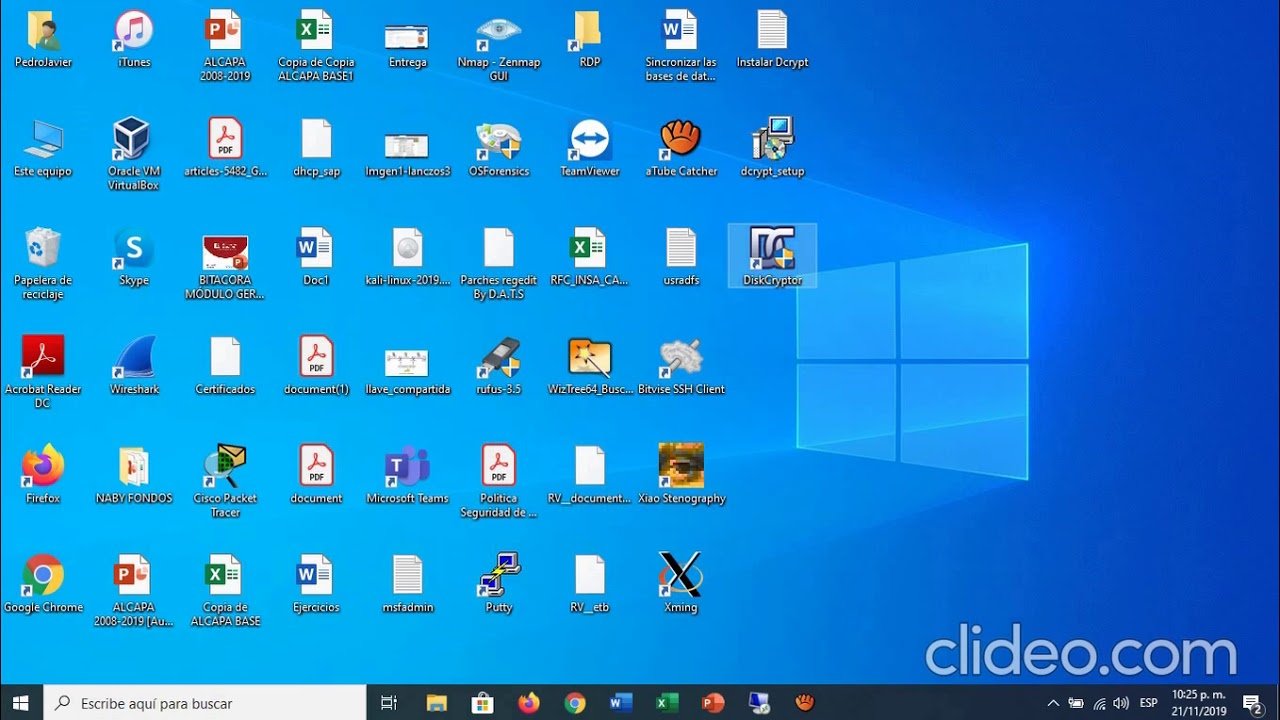Select the NABY FONDOS folder
This screenshot has width=1280, height=720.
click(134, 475)
